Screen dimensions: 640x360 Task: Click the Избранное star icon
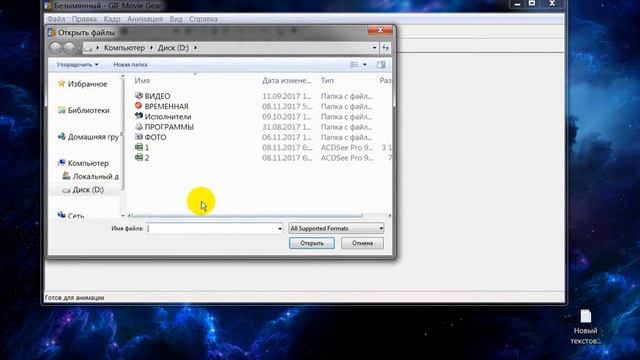tap(62, 83)
